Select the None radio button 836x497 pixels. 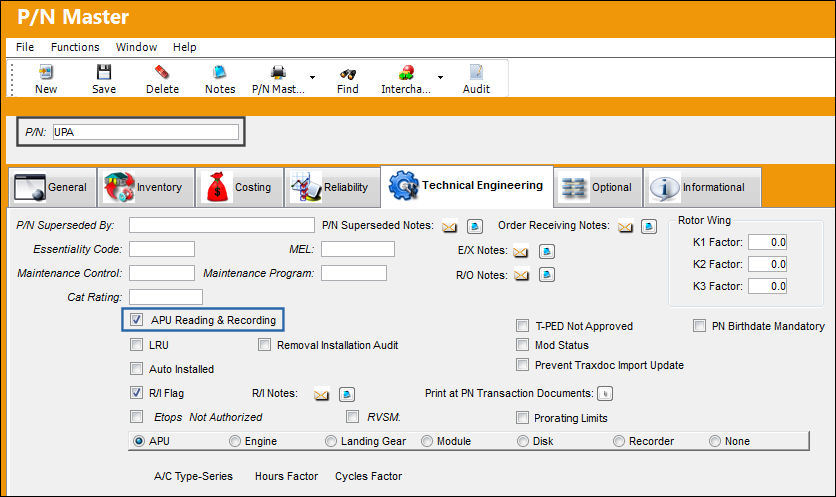[714, 441]
